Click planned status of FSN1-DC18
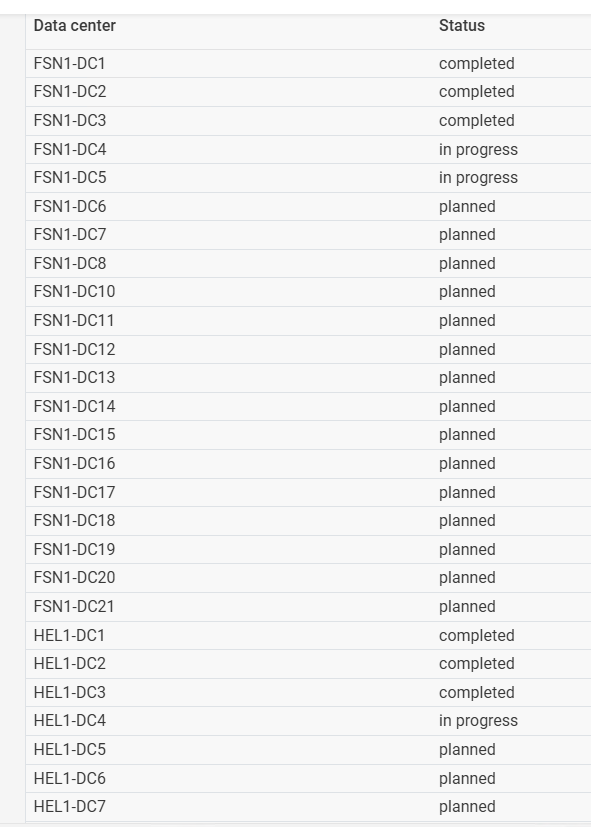This screenshot has height=827, width=591. [x=467, y=521]
